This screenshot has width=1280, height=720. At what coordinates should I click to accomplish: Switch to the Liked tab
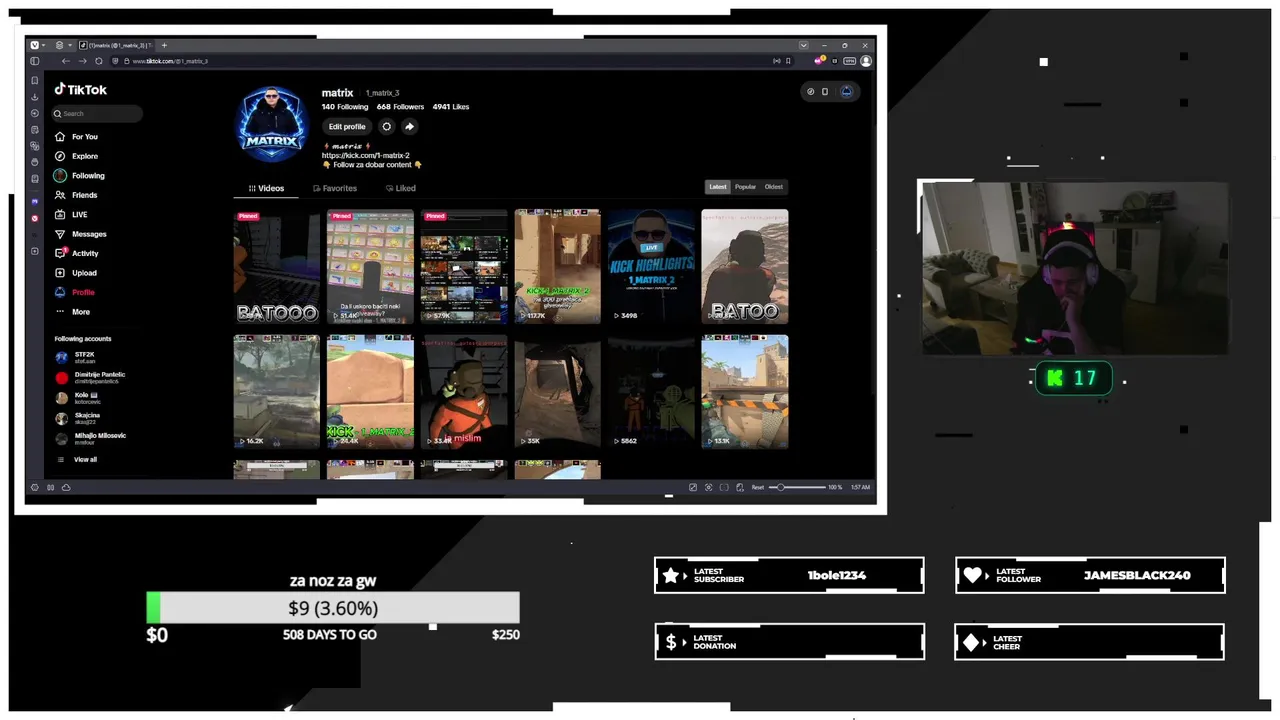(x=400, y=188)
